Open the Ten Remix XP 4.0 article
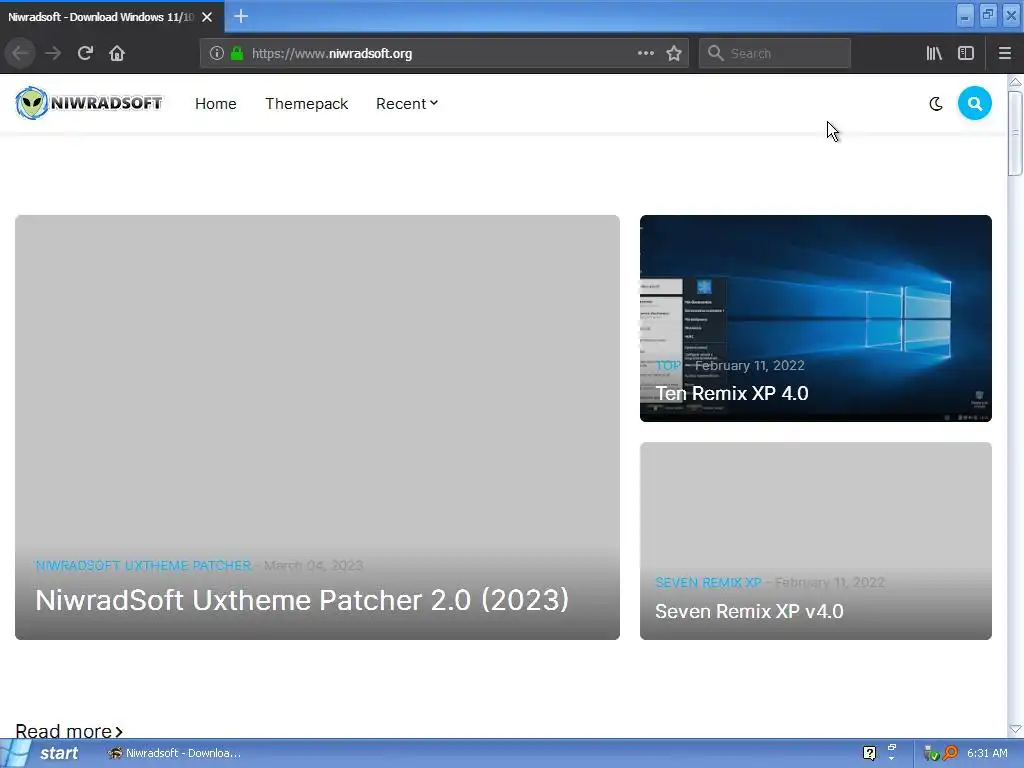The width and height of the screenshot is (1024, 768). pyautogui.click(x=731, y=393)
